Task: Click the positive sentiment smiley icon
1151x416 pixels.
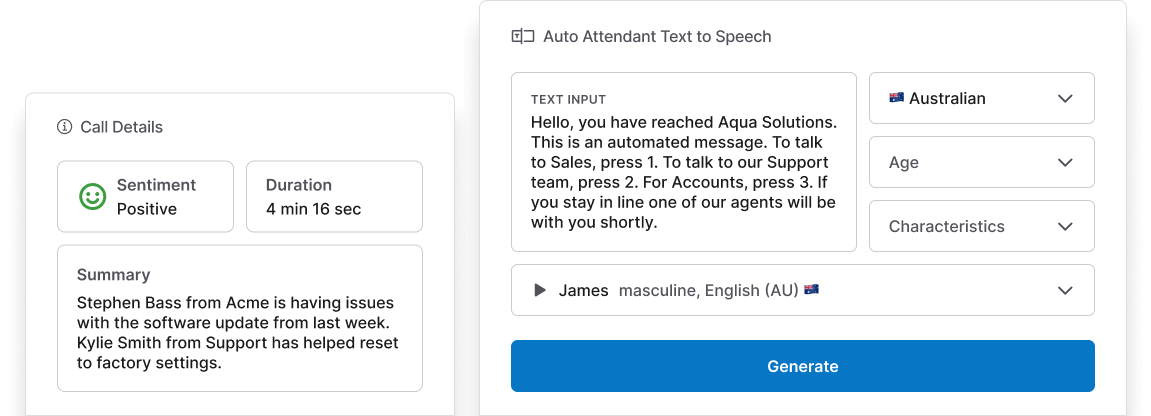Action: point(93,197)
